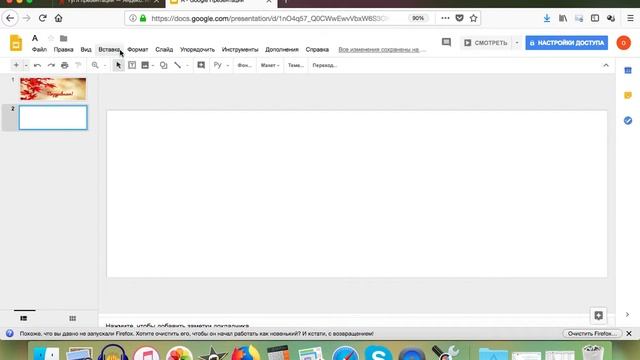
Task: Click Очистить Firefox button
Action: click(x=592, y=333)
